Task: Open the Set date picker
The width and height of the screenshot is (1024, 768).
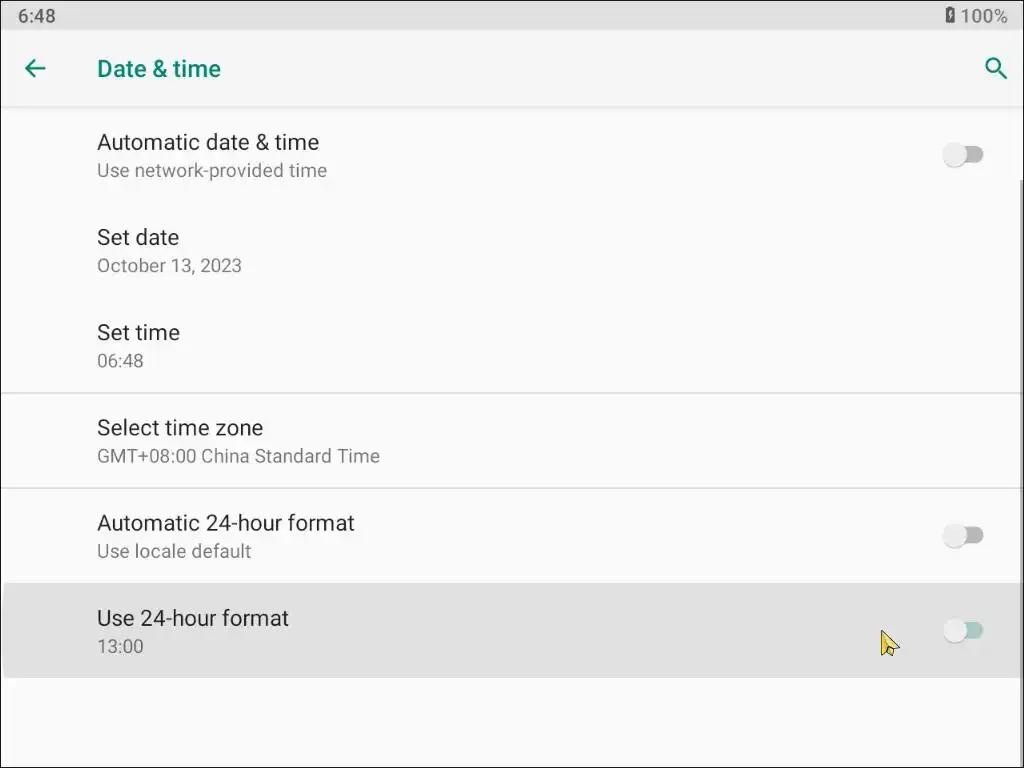Action: (x=138, y=238)
